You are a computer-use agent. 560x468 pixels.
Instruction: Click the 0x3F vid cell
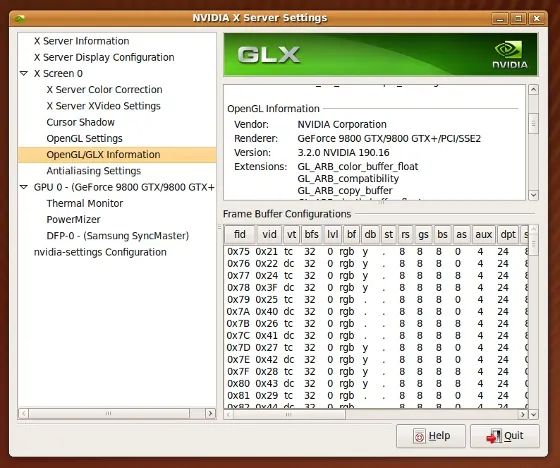266,288
